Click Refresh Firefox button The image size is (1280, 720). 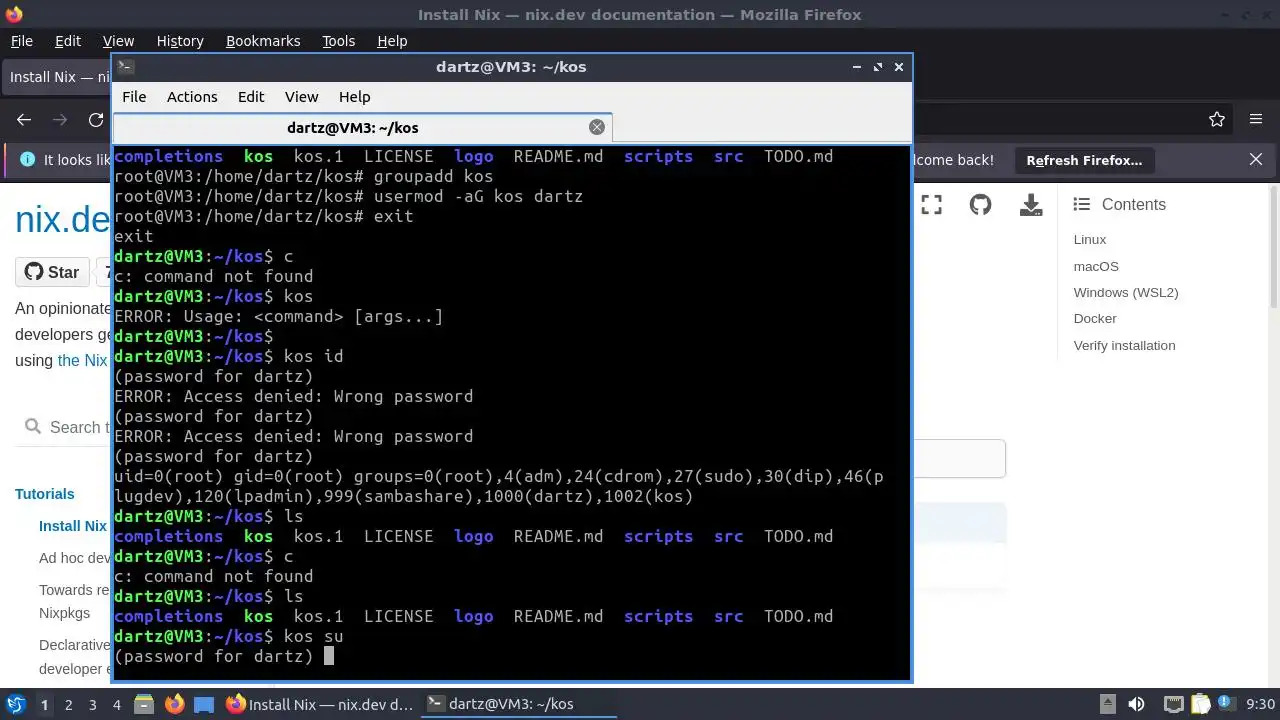pos(1084,160)
